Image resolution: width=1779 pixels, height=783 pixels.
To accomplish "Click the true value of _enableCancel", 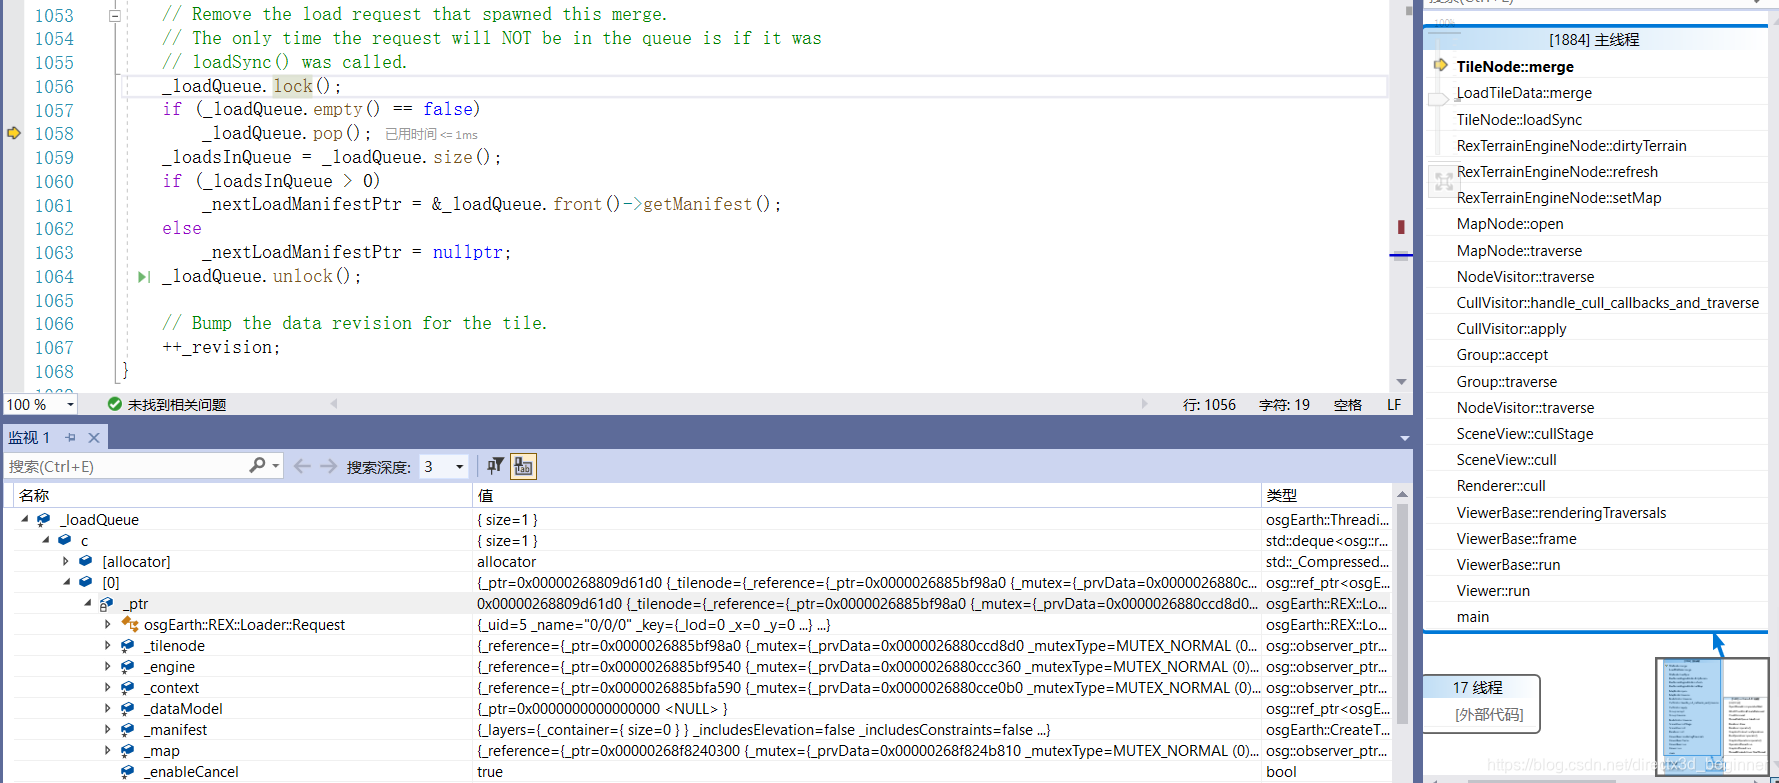I will [x=490, y=772].
